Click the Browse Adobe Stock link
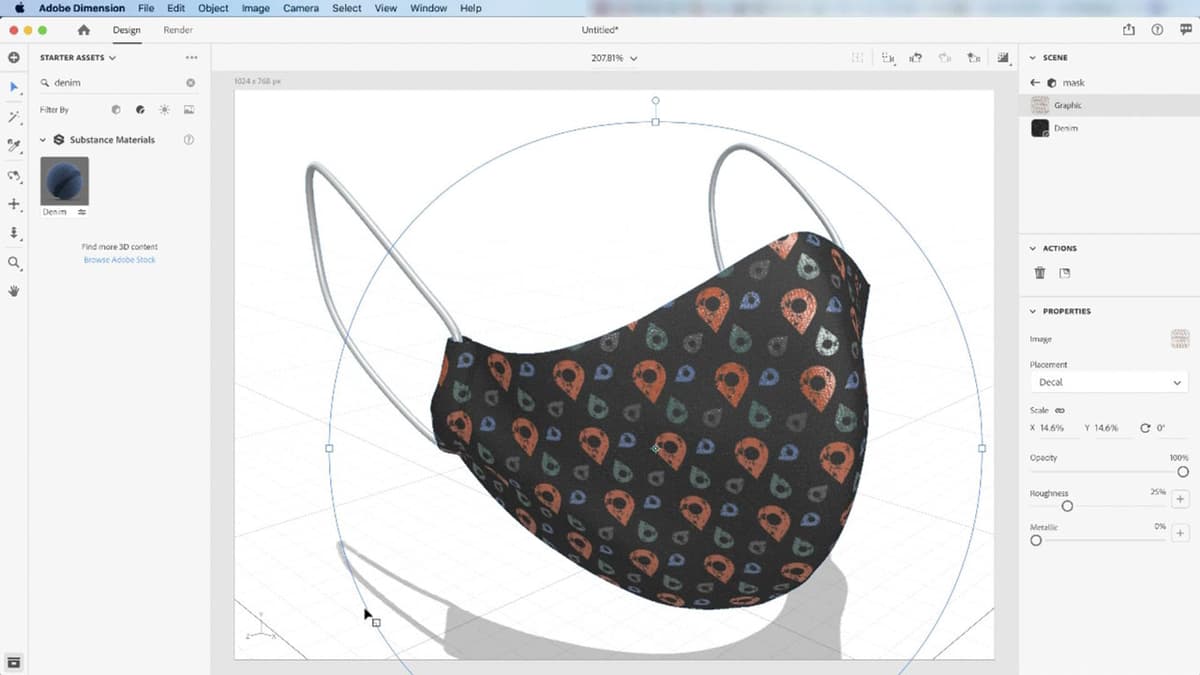1200x675 pixels. point(119,259)
